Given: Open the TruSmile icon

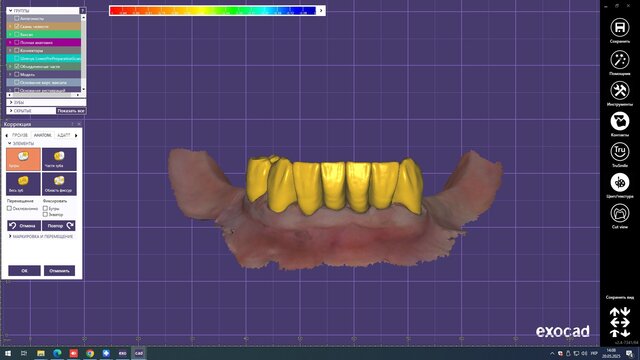Looking at the screenshot, I should pos(620,151).
